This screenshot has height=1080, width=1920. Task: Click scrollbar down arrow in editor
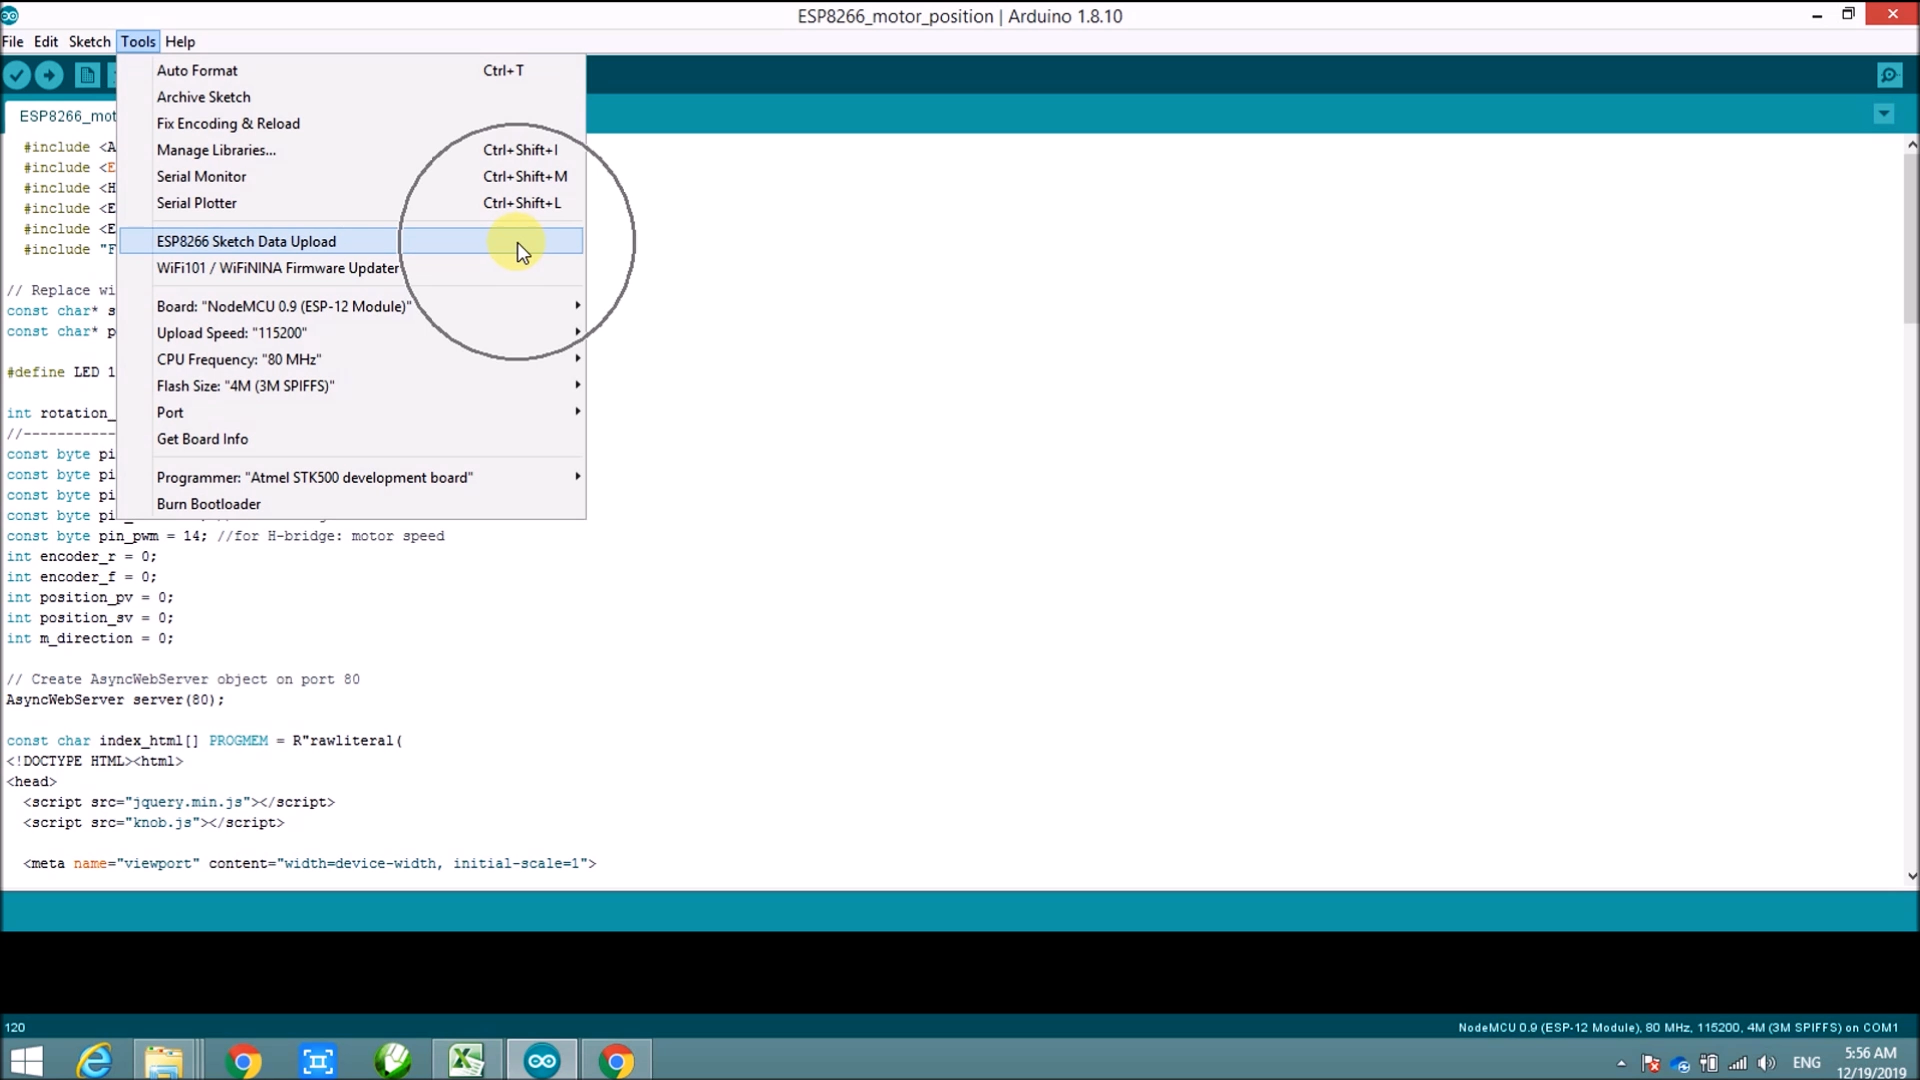(1911, 876)
